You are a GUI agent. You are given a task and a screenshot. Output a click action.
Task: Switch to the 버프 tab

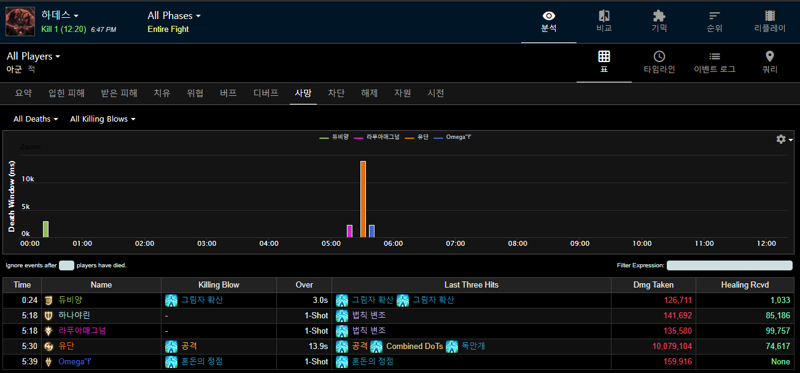[228, 93]
